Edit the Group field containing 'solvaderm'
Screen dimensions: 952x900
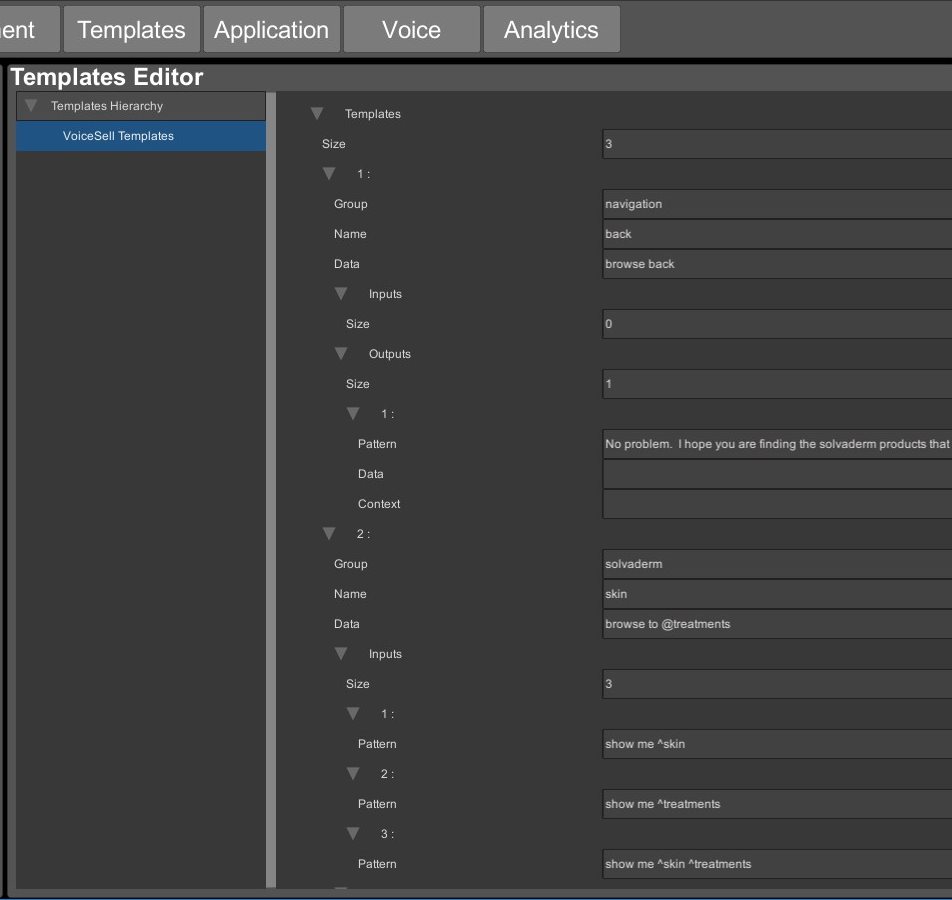777,564
